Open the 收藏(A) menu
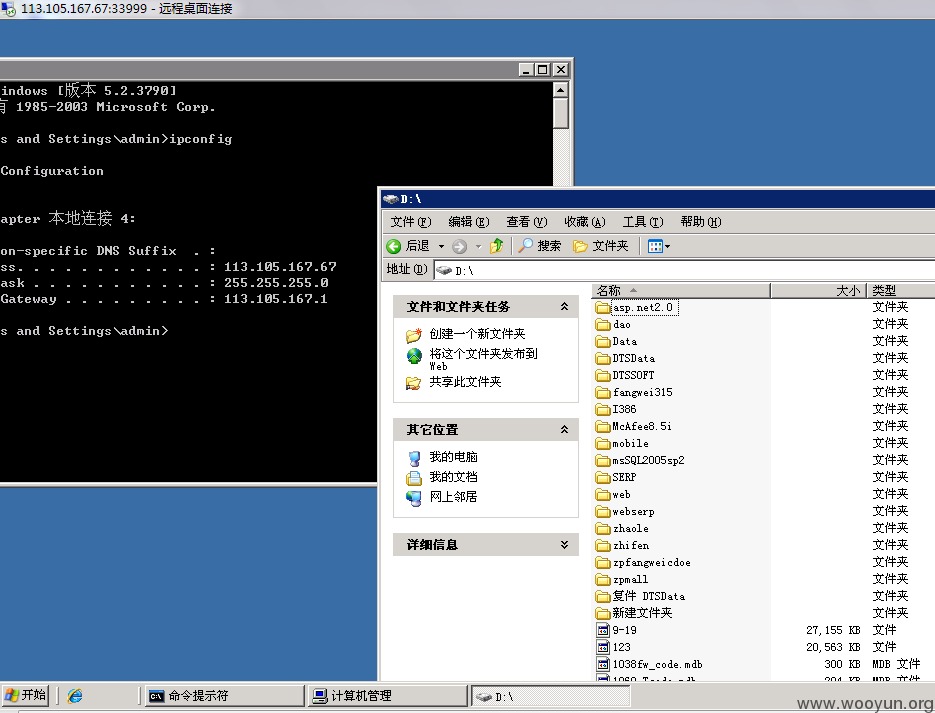The height and width of the screenshot is (713, 935). (584, 222)
